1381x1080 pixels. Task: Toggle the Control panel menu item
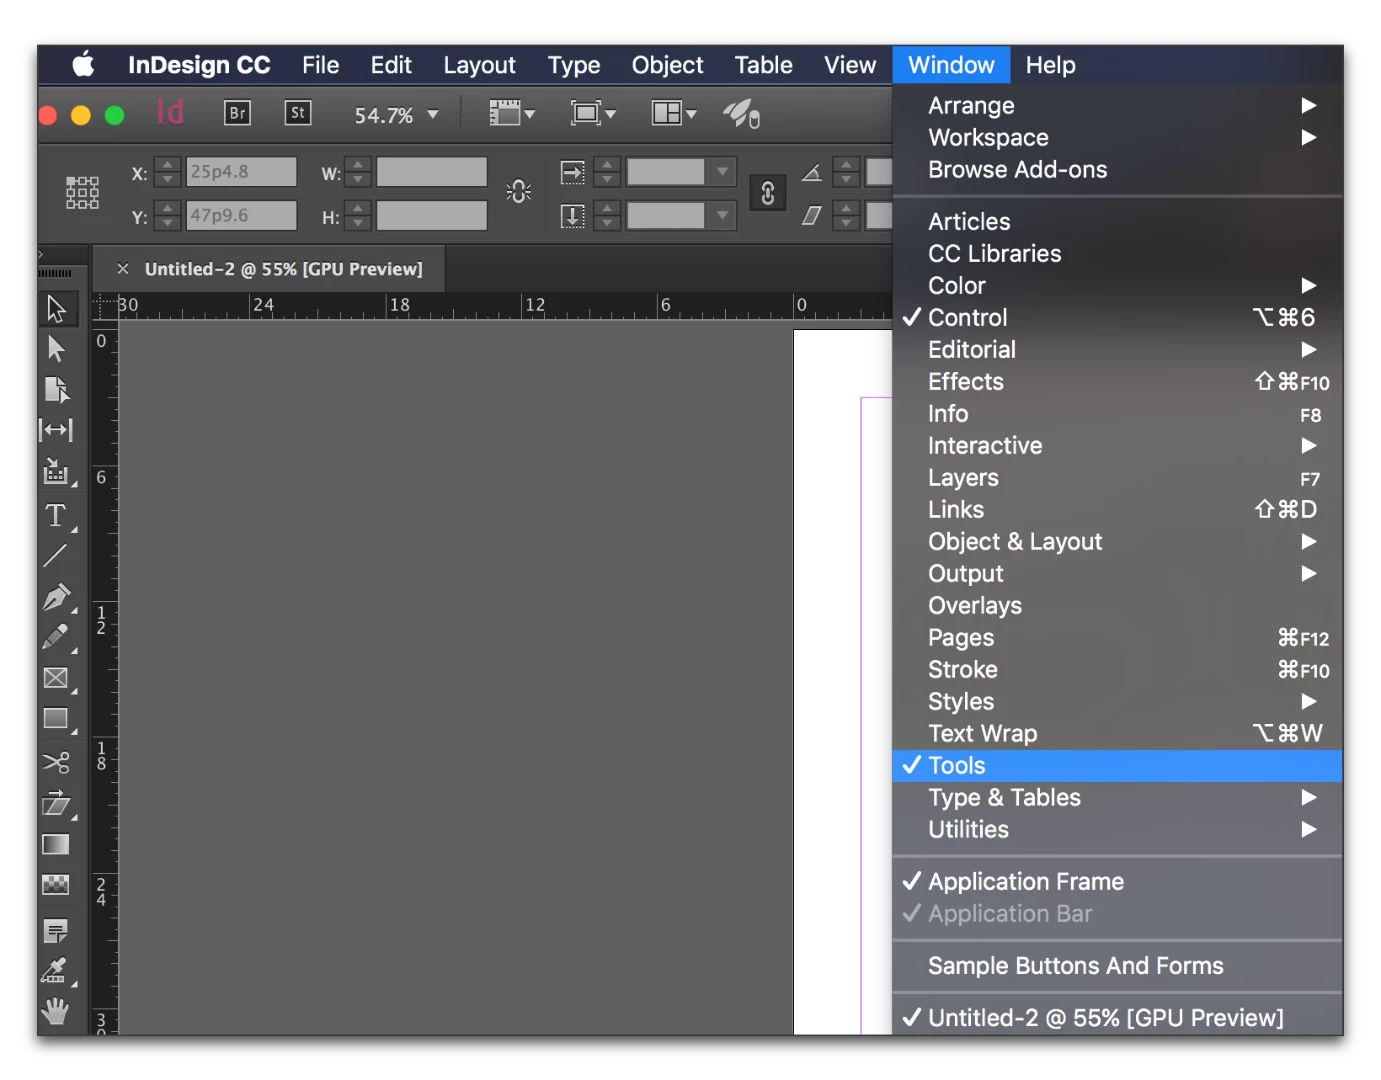(1117, 318)
